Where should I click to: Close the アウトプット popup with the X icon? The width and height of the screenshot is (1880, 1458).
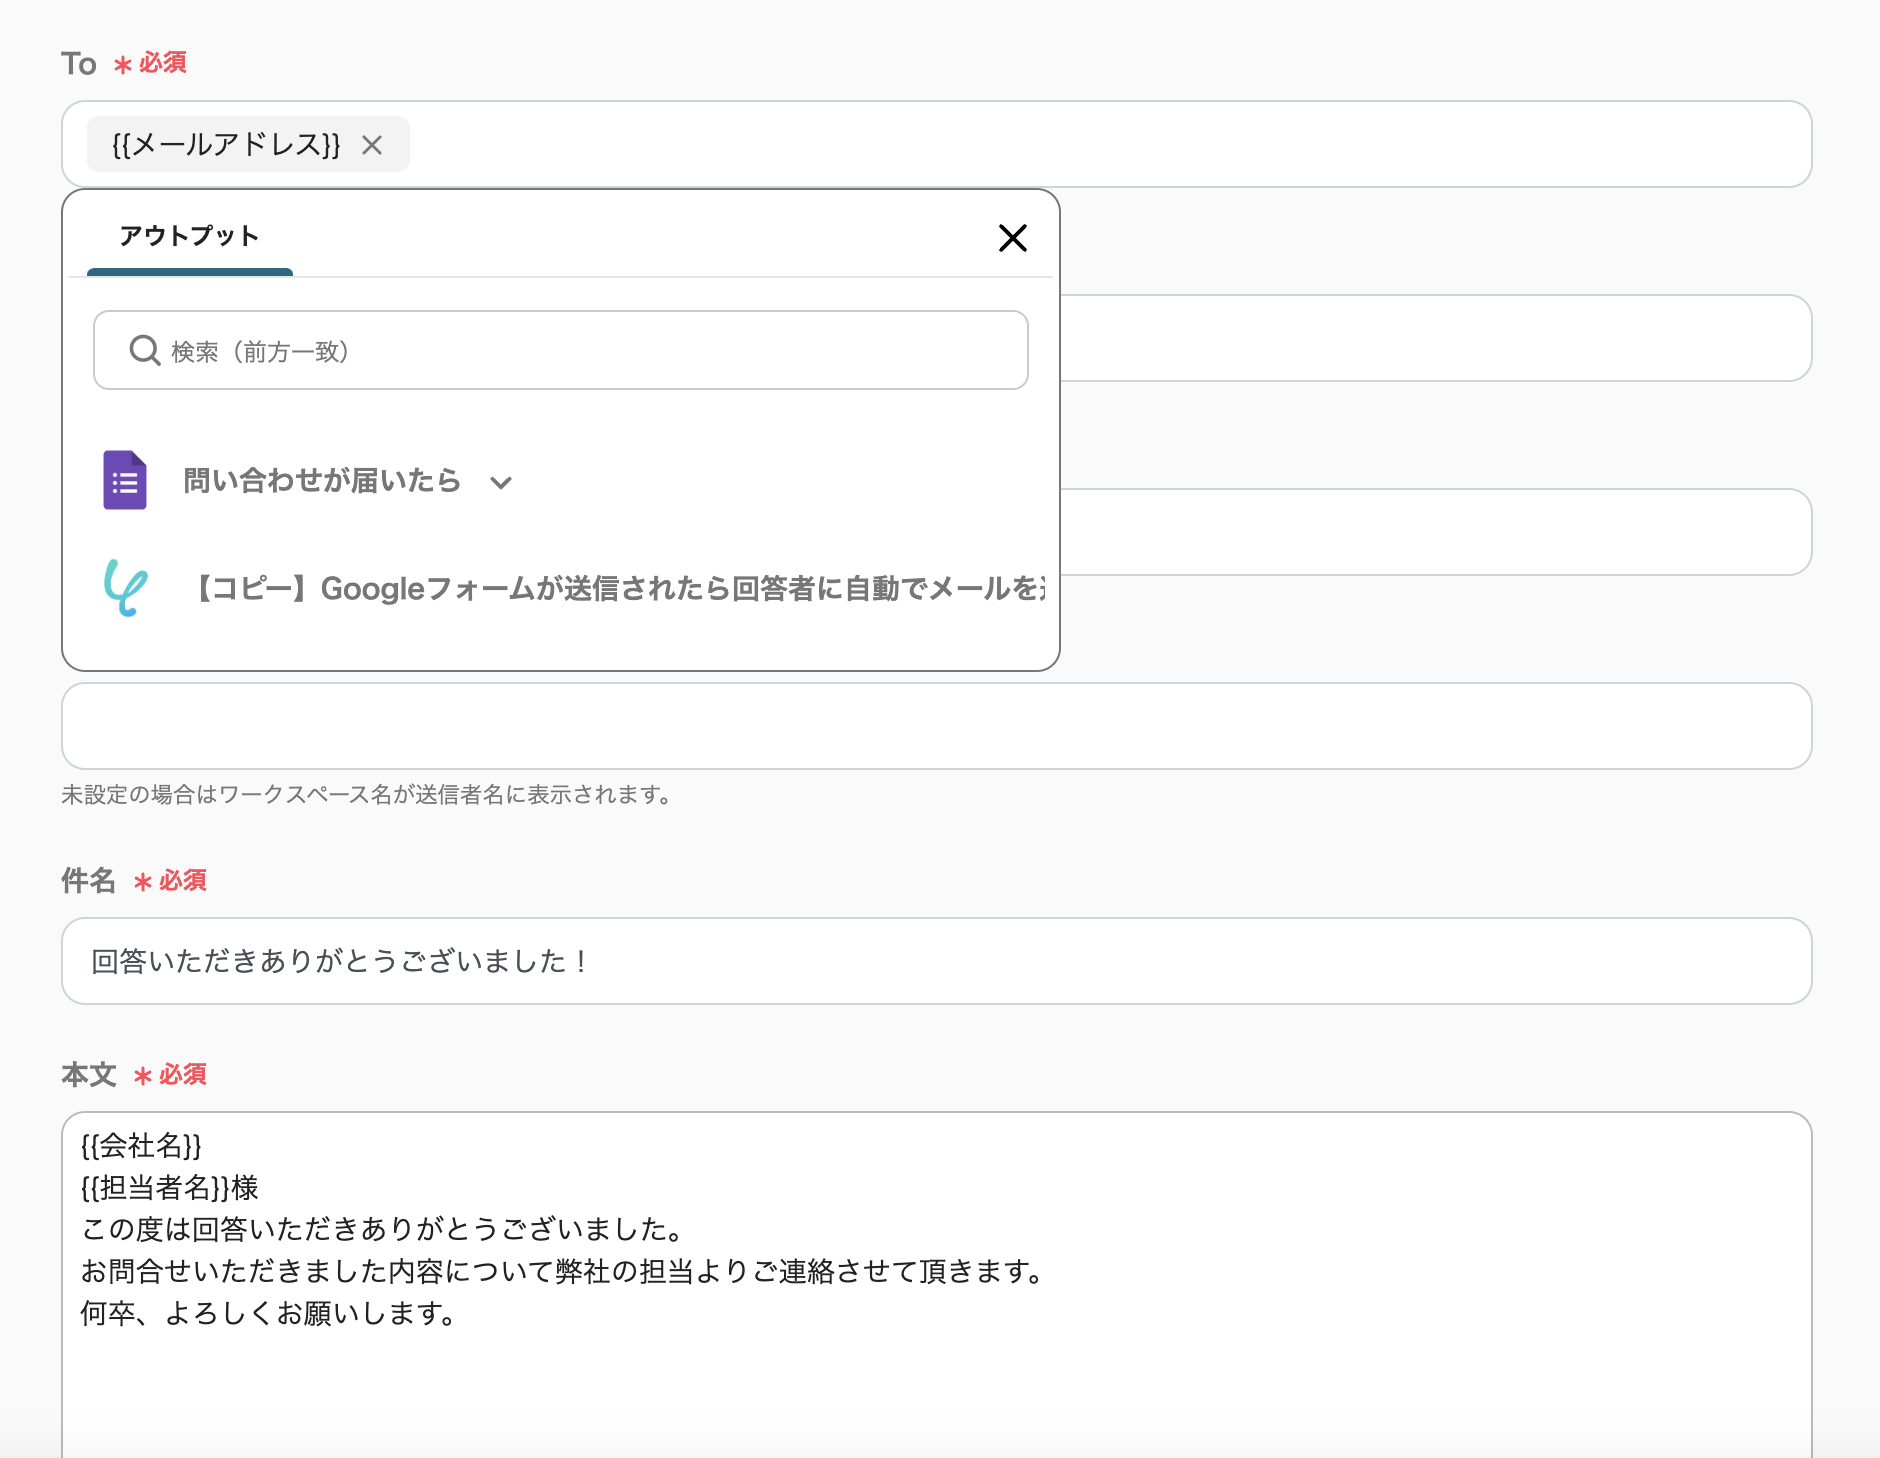point(1014,238)
